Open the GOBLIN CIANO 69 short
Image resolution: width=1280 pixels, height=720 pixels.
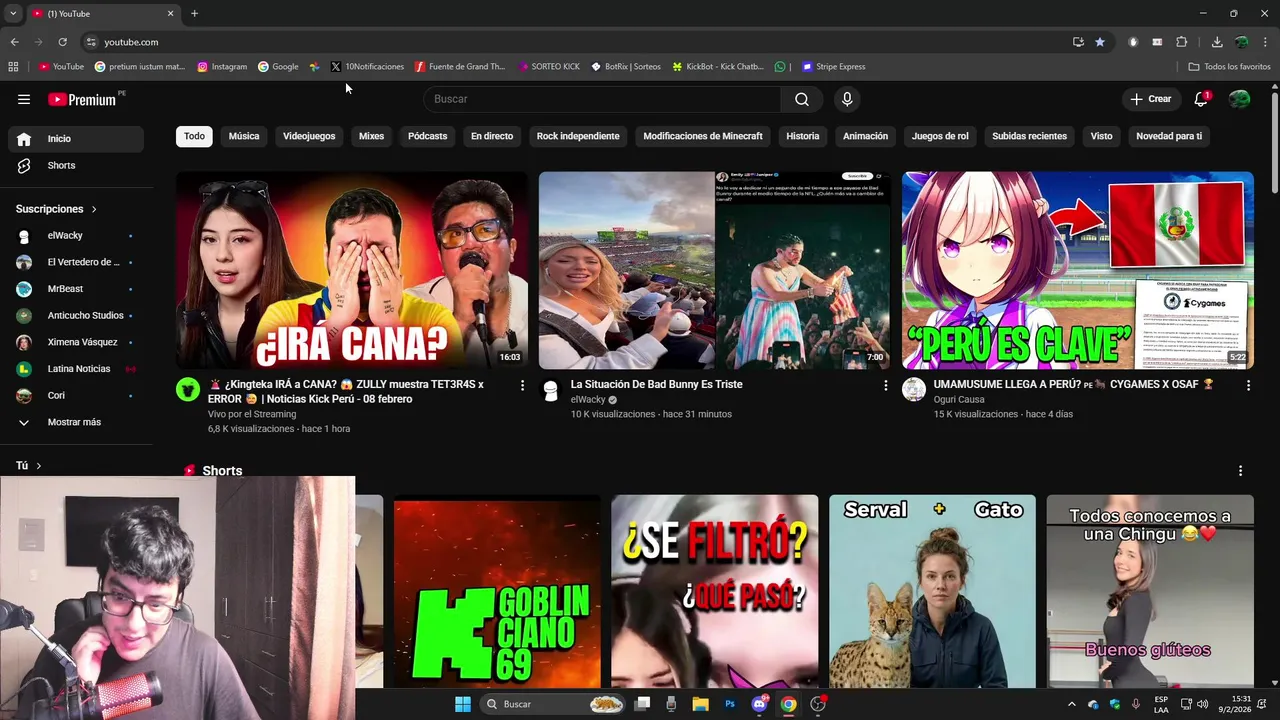[x=497, y=591]
